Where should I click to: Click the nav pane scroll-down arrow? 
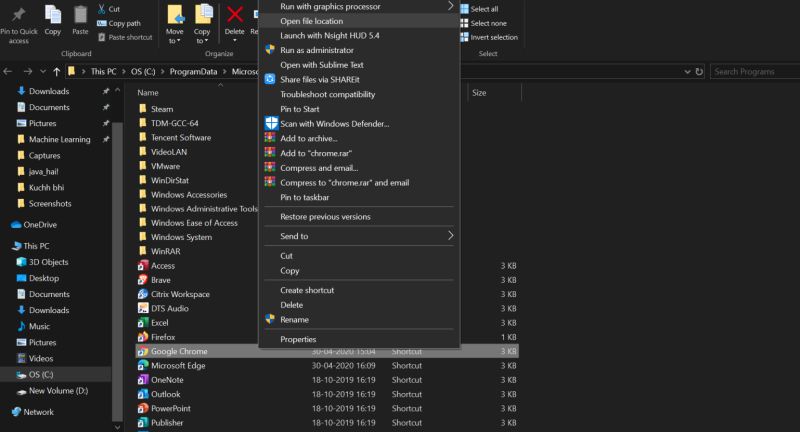click(117, 427)
